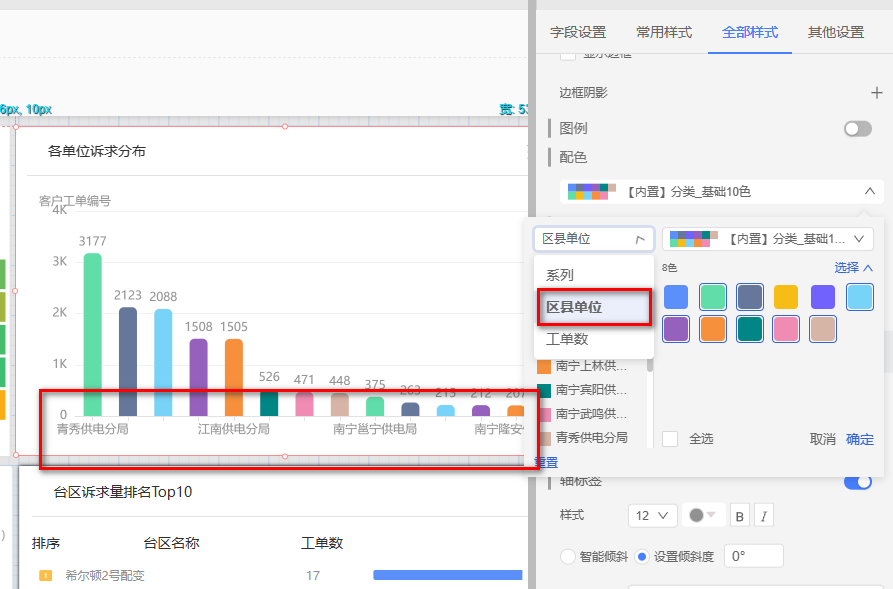Image resolution: width=893 pixels, height=589 pixels.
Task: Turn off the axis label switch
Action: pyautogui.click(x=857, y=482)
